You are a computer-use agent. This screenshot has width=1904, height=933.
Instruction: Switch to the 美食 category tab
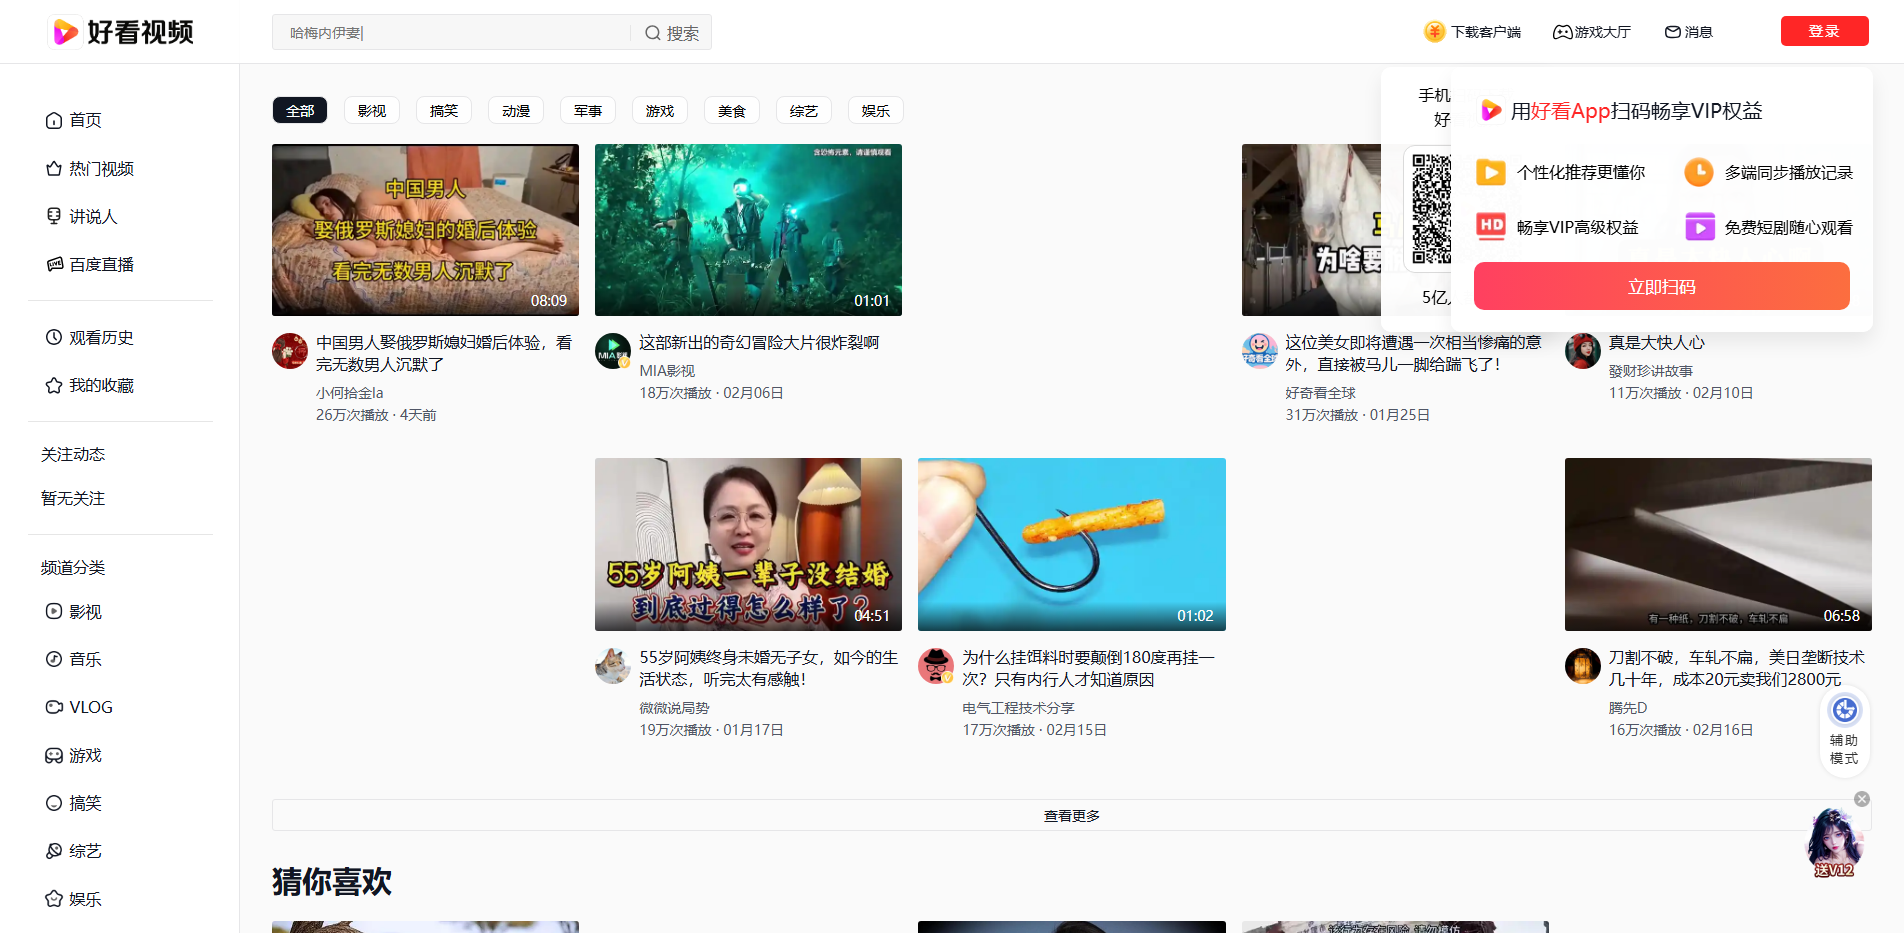(x=731, y=110)
